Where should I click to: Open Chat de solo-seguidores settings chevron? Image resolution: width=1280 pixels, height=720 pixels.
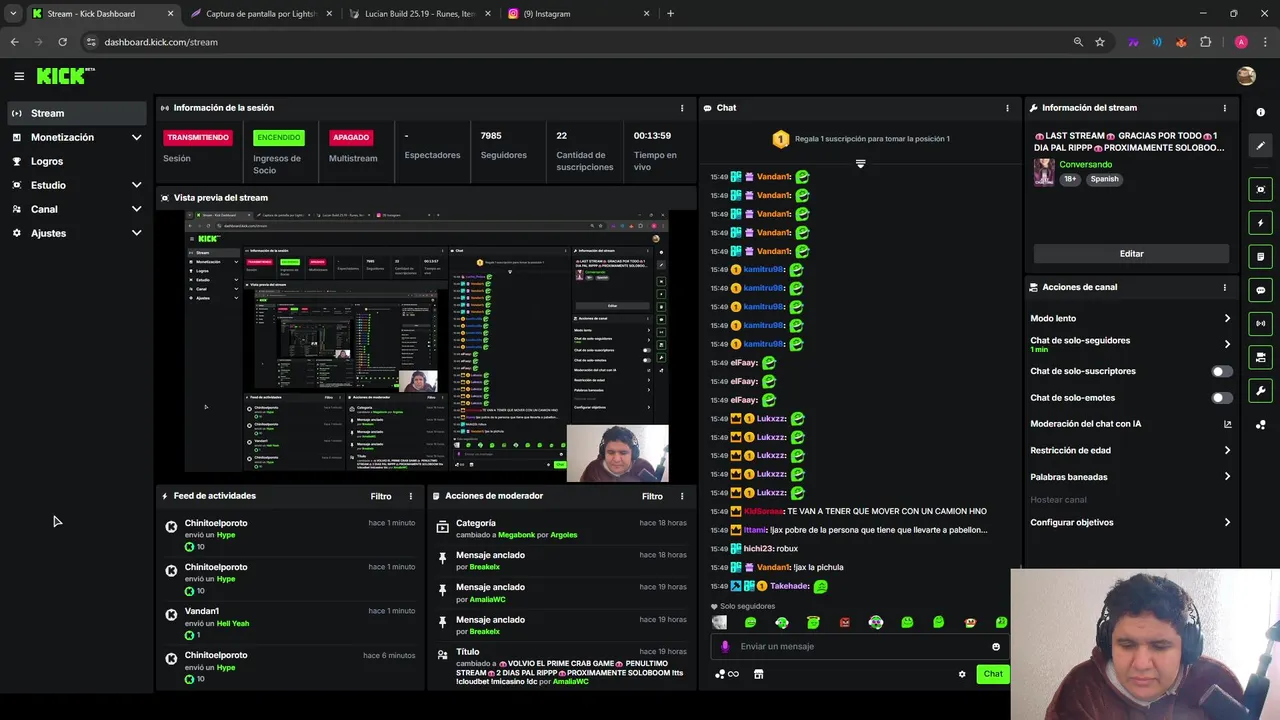[1227, 344]
